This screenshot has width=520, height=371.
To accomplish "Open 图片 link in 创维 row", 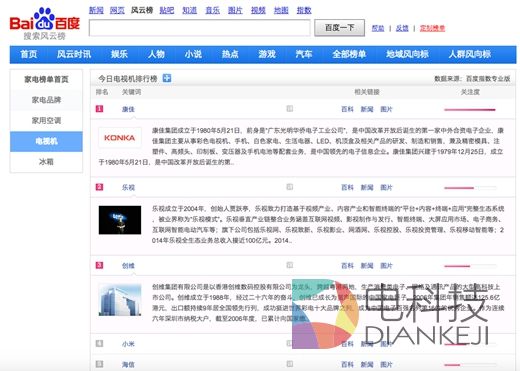I will [x=386, y=266].
